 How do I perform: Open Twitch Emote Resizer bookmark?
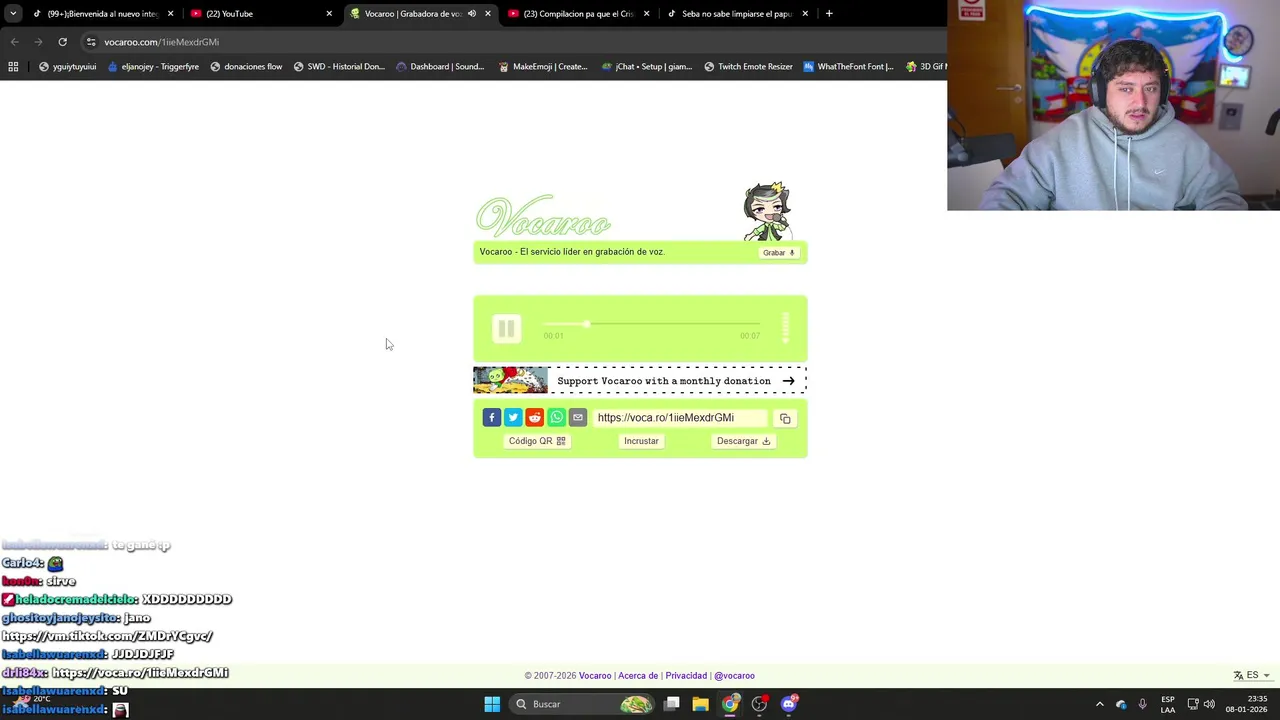coord(748,67)
